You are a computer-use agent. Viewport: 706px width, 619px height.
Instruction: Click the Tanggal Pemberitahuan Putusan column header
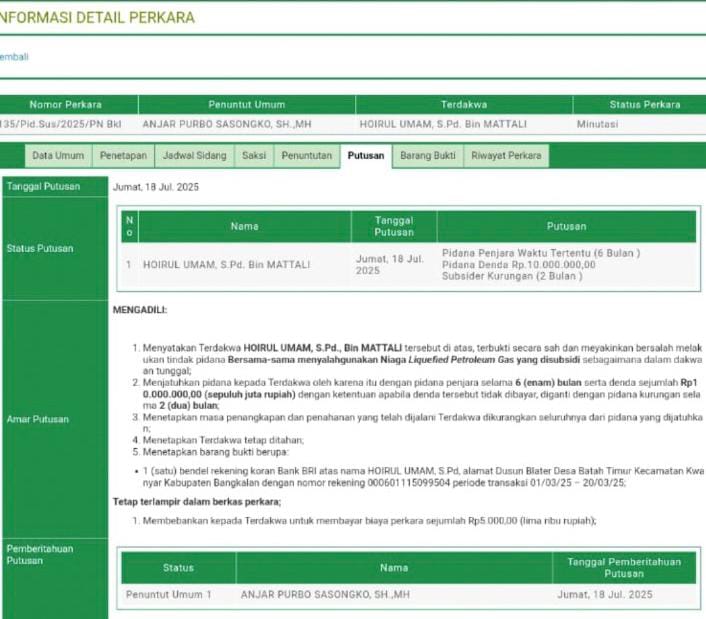[x=623, y=567]
